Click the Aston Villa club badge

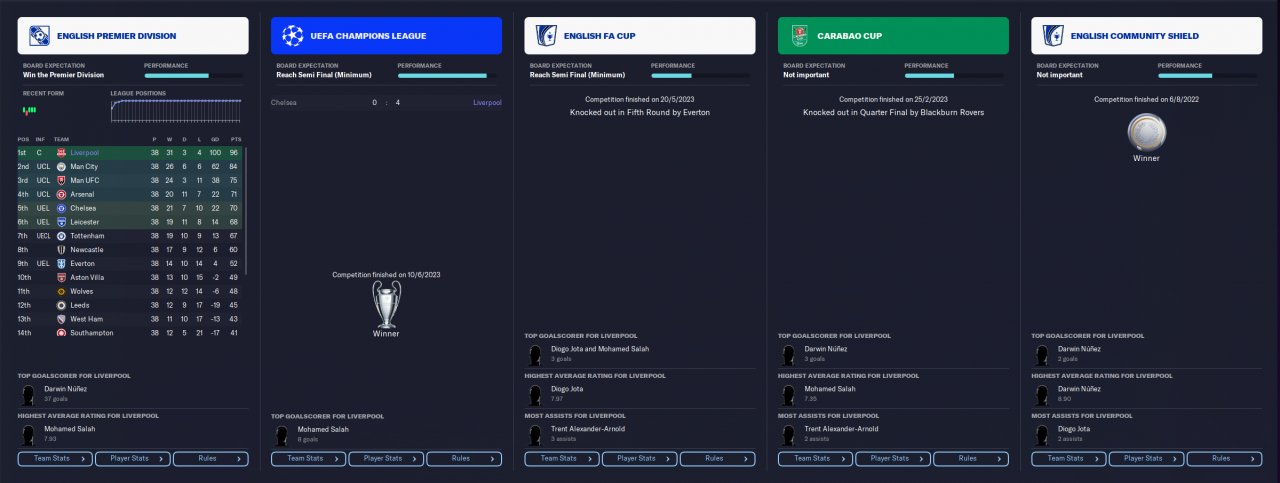pyautogui.click(x=61, y=277)
